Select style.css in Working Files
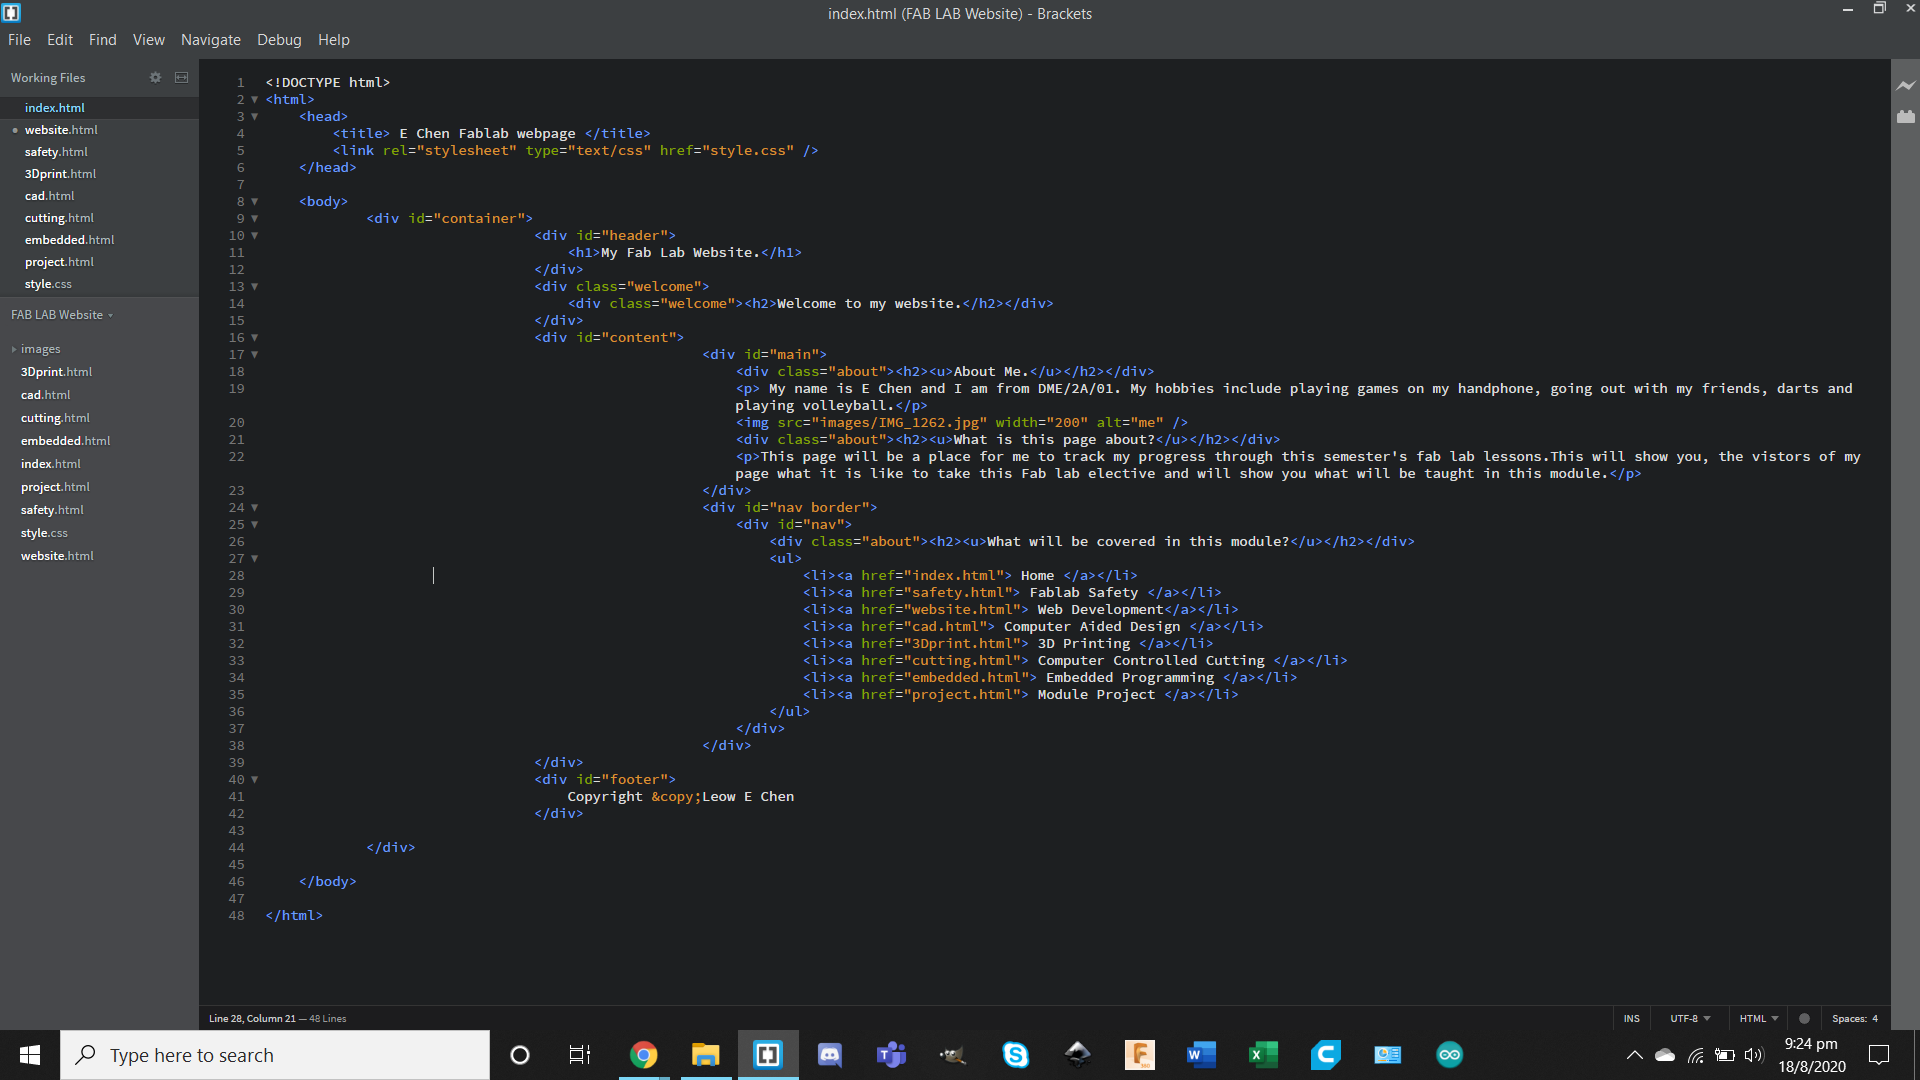 [x=45, y=284]
